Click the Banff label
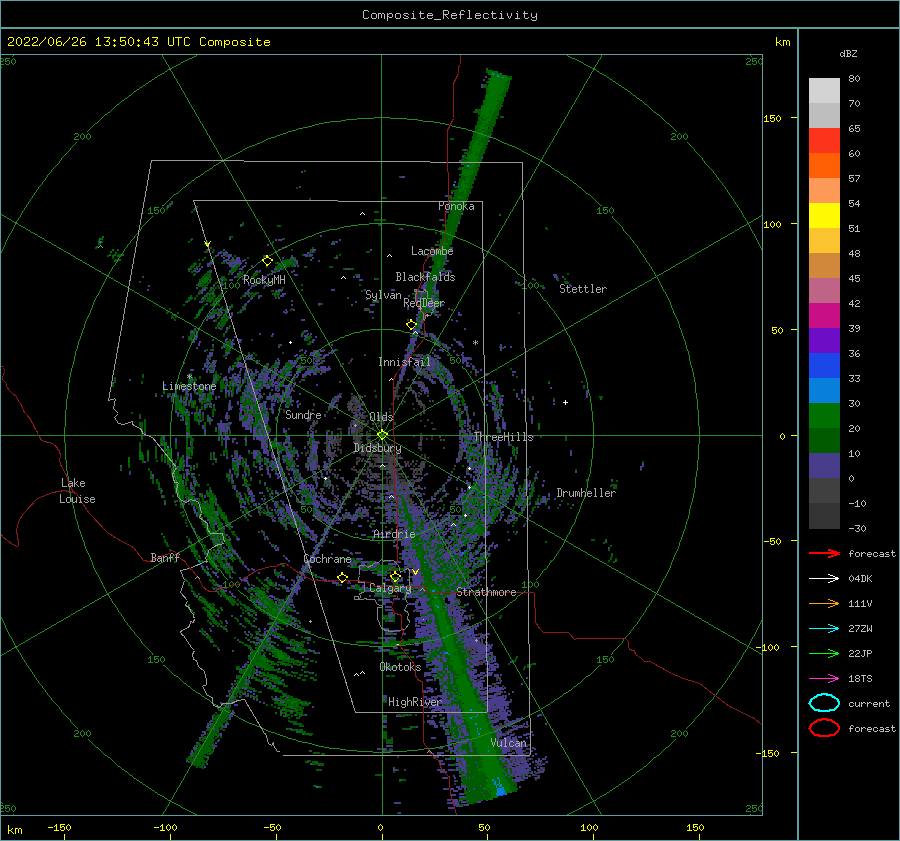Screen dimensions: 900x841 click(x=165, y=557)
